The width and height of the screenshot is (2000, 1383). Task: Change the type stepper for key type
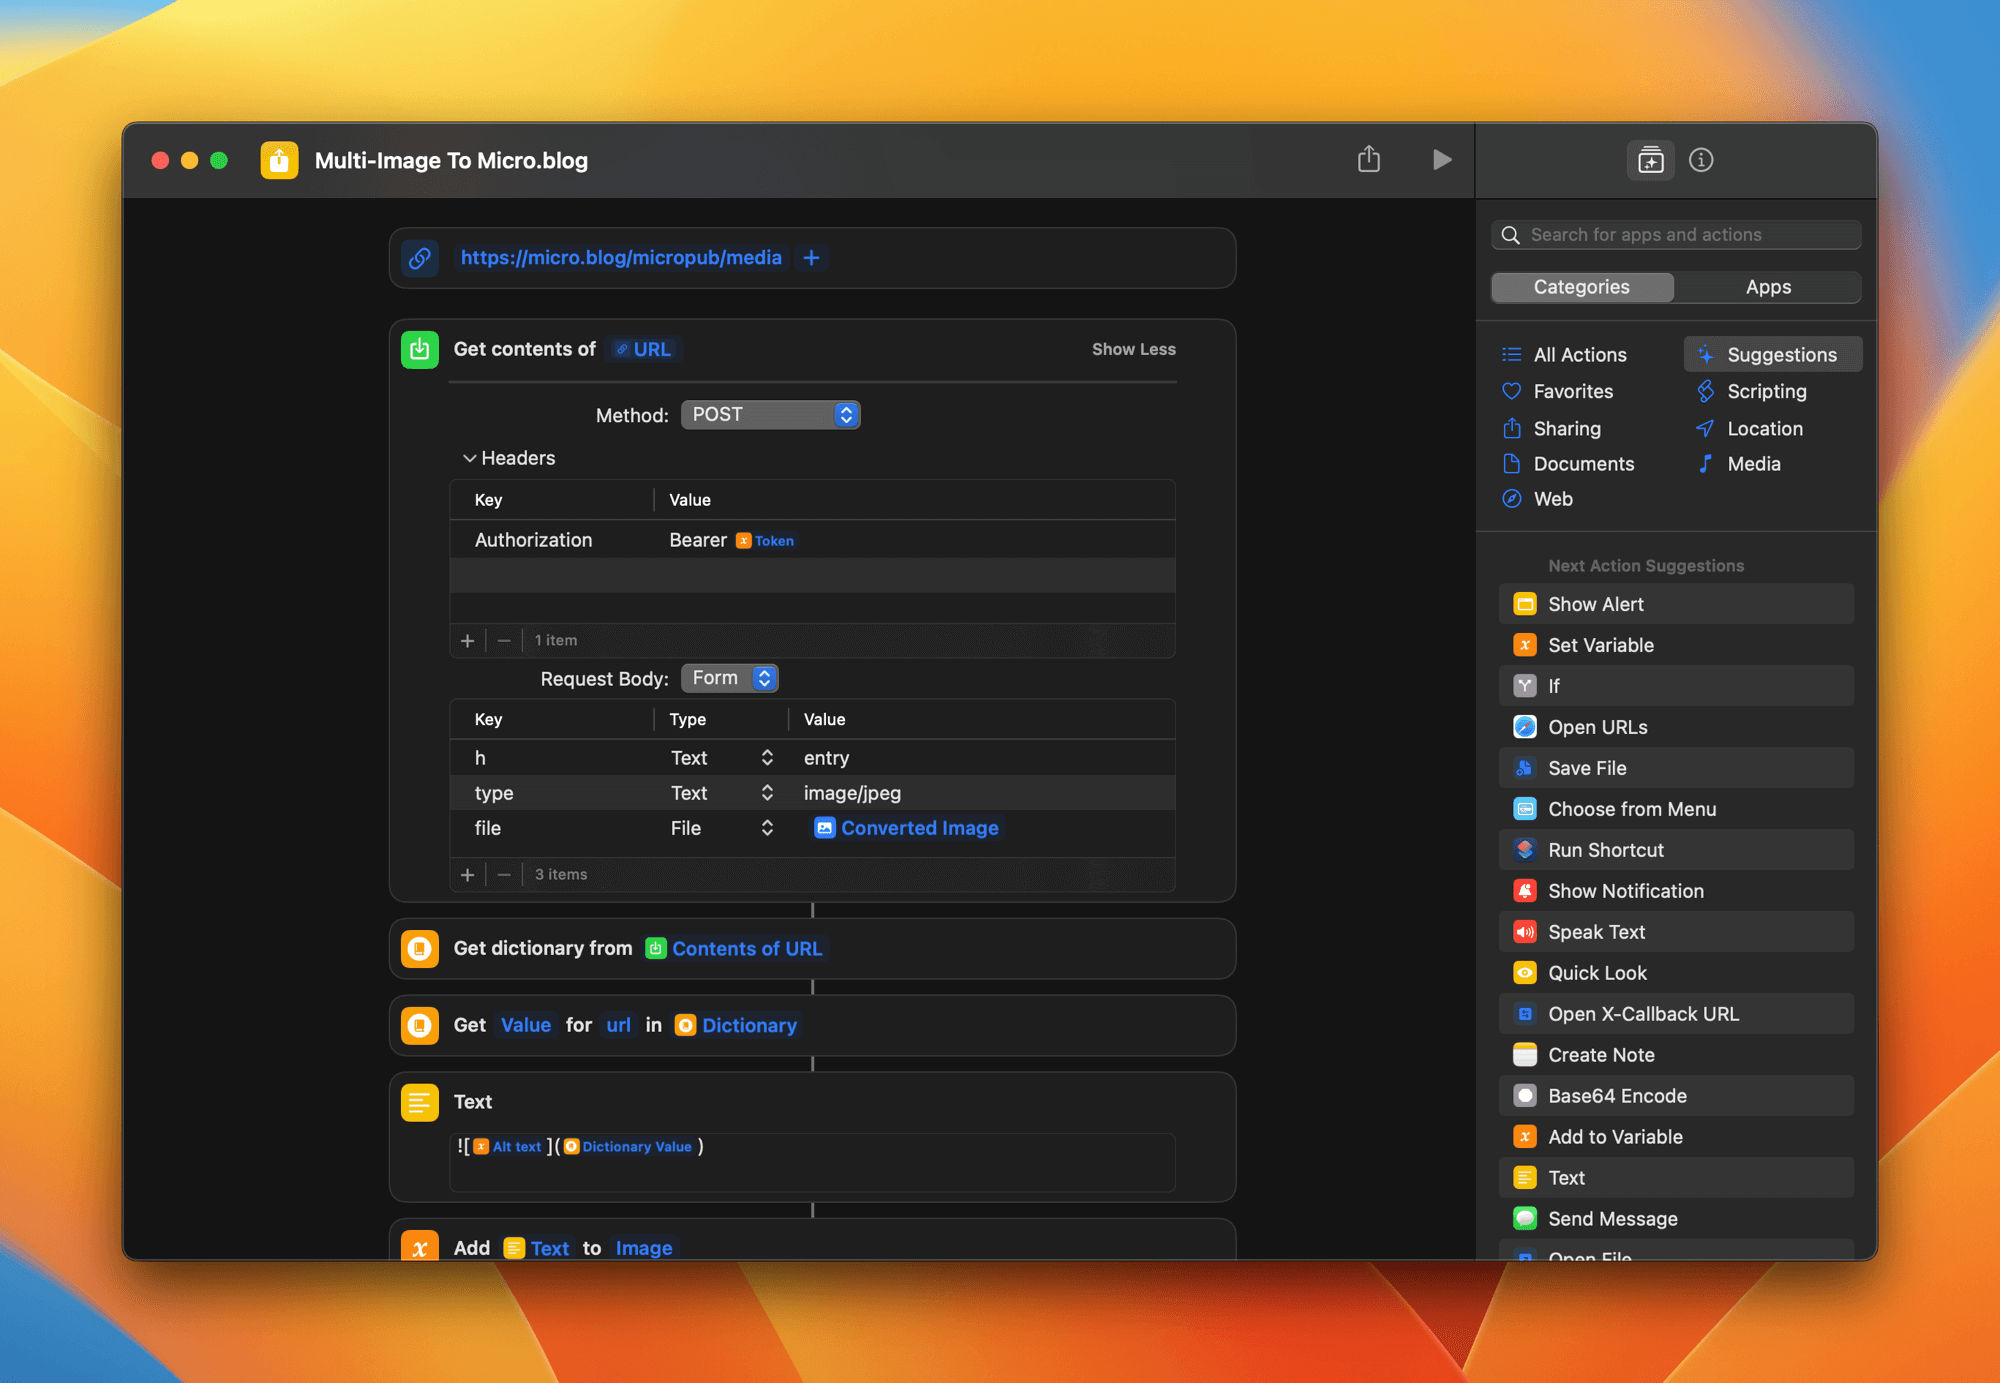click(x=767, y=793)
